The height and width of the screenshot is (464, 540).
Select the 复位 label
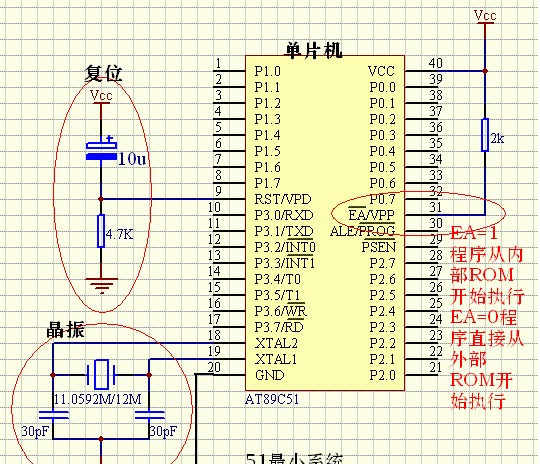point(104,73)
